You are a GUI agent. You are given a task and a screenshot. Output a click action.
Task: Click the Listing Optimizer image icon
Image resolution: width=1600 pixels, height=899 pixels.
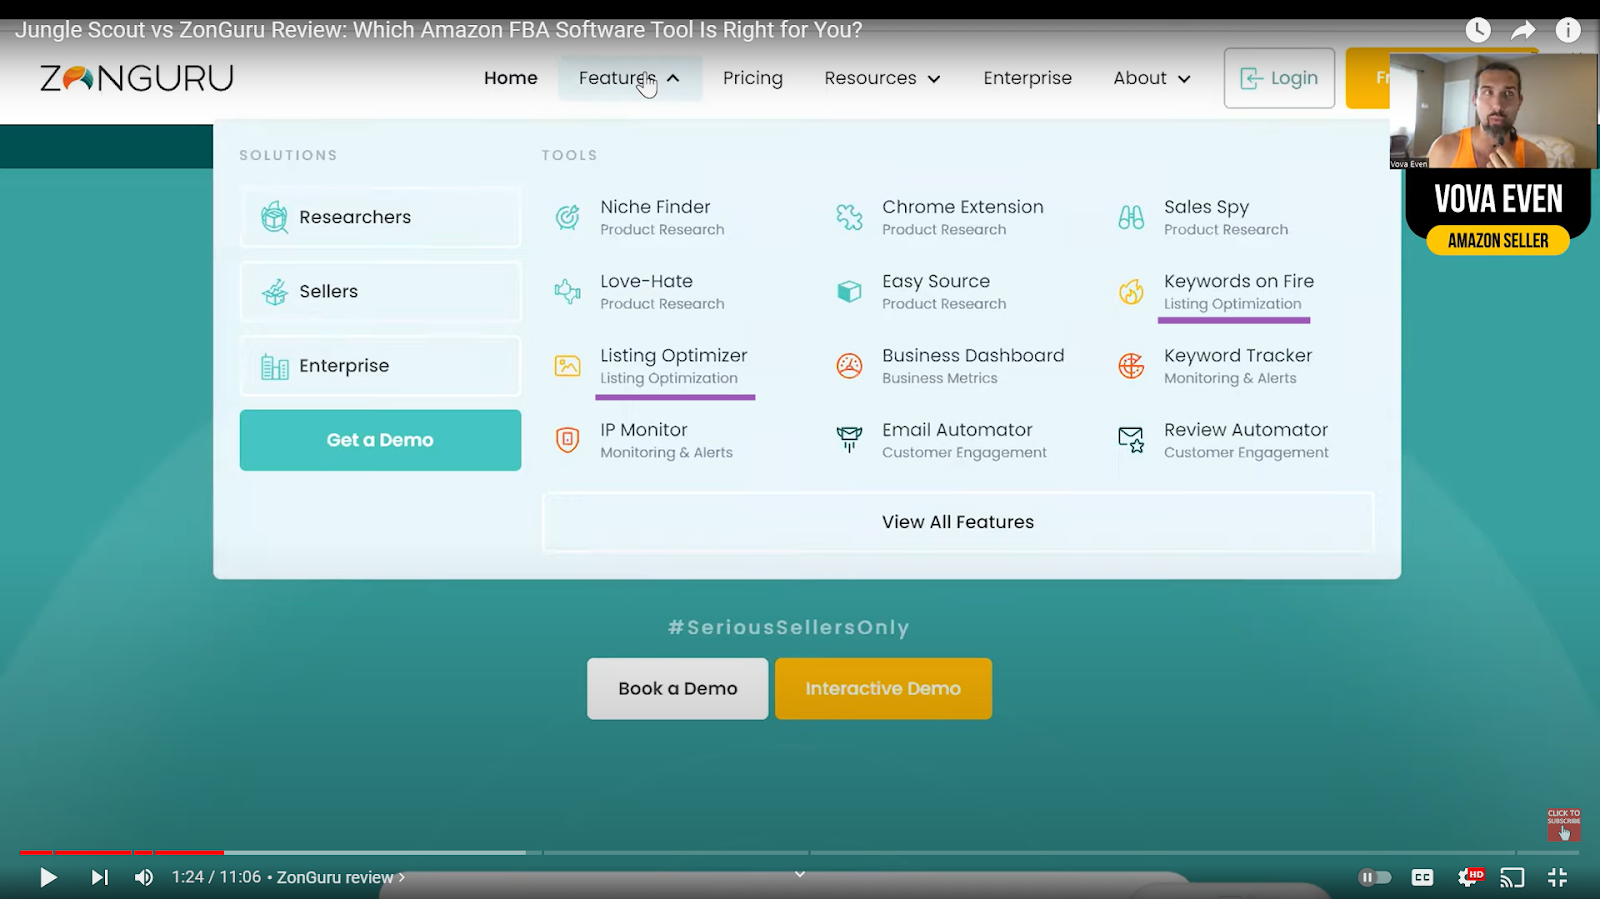pyautogui.click(x=567, y=366)
